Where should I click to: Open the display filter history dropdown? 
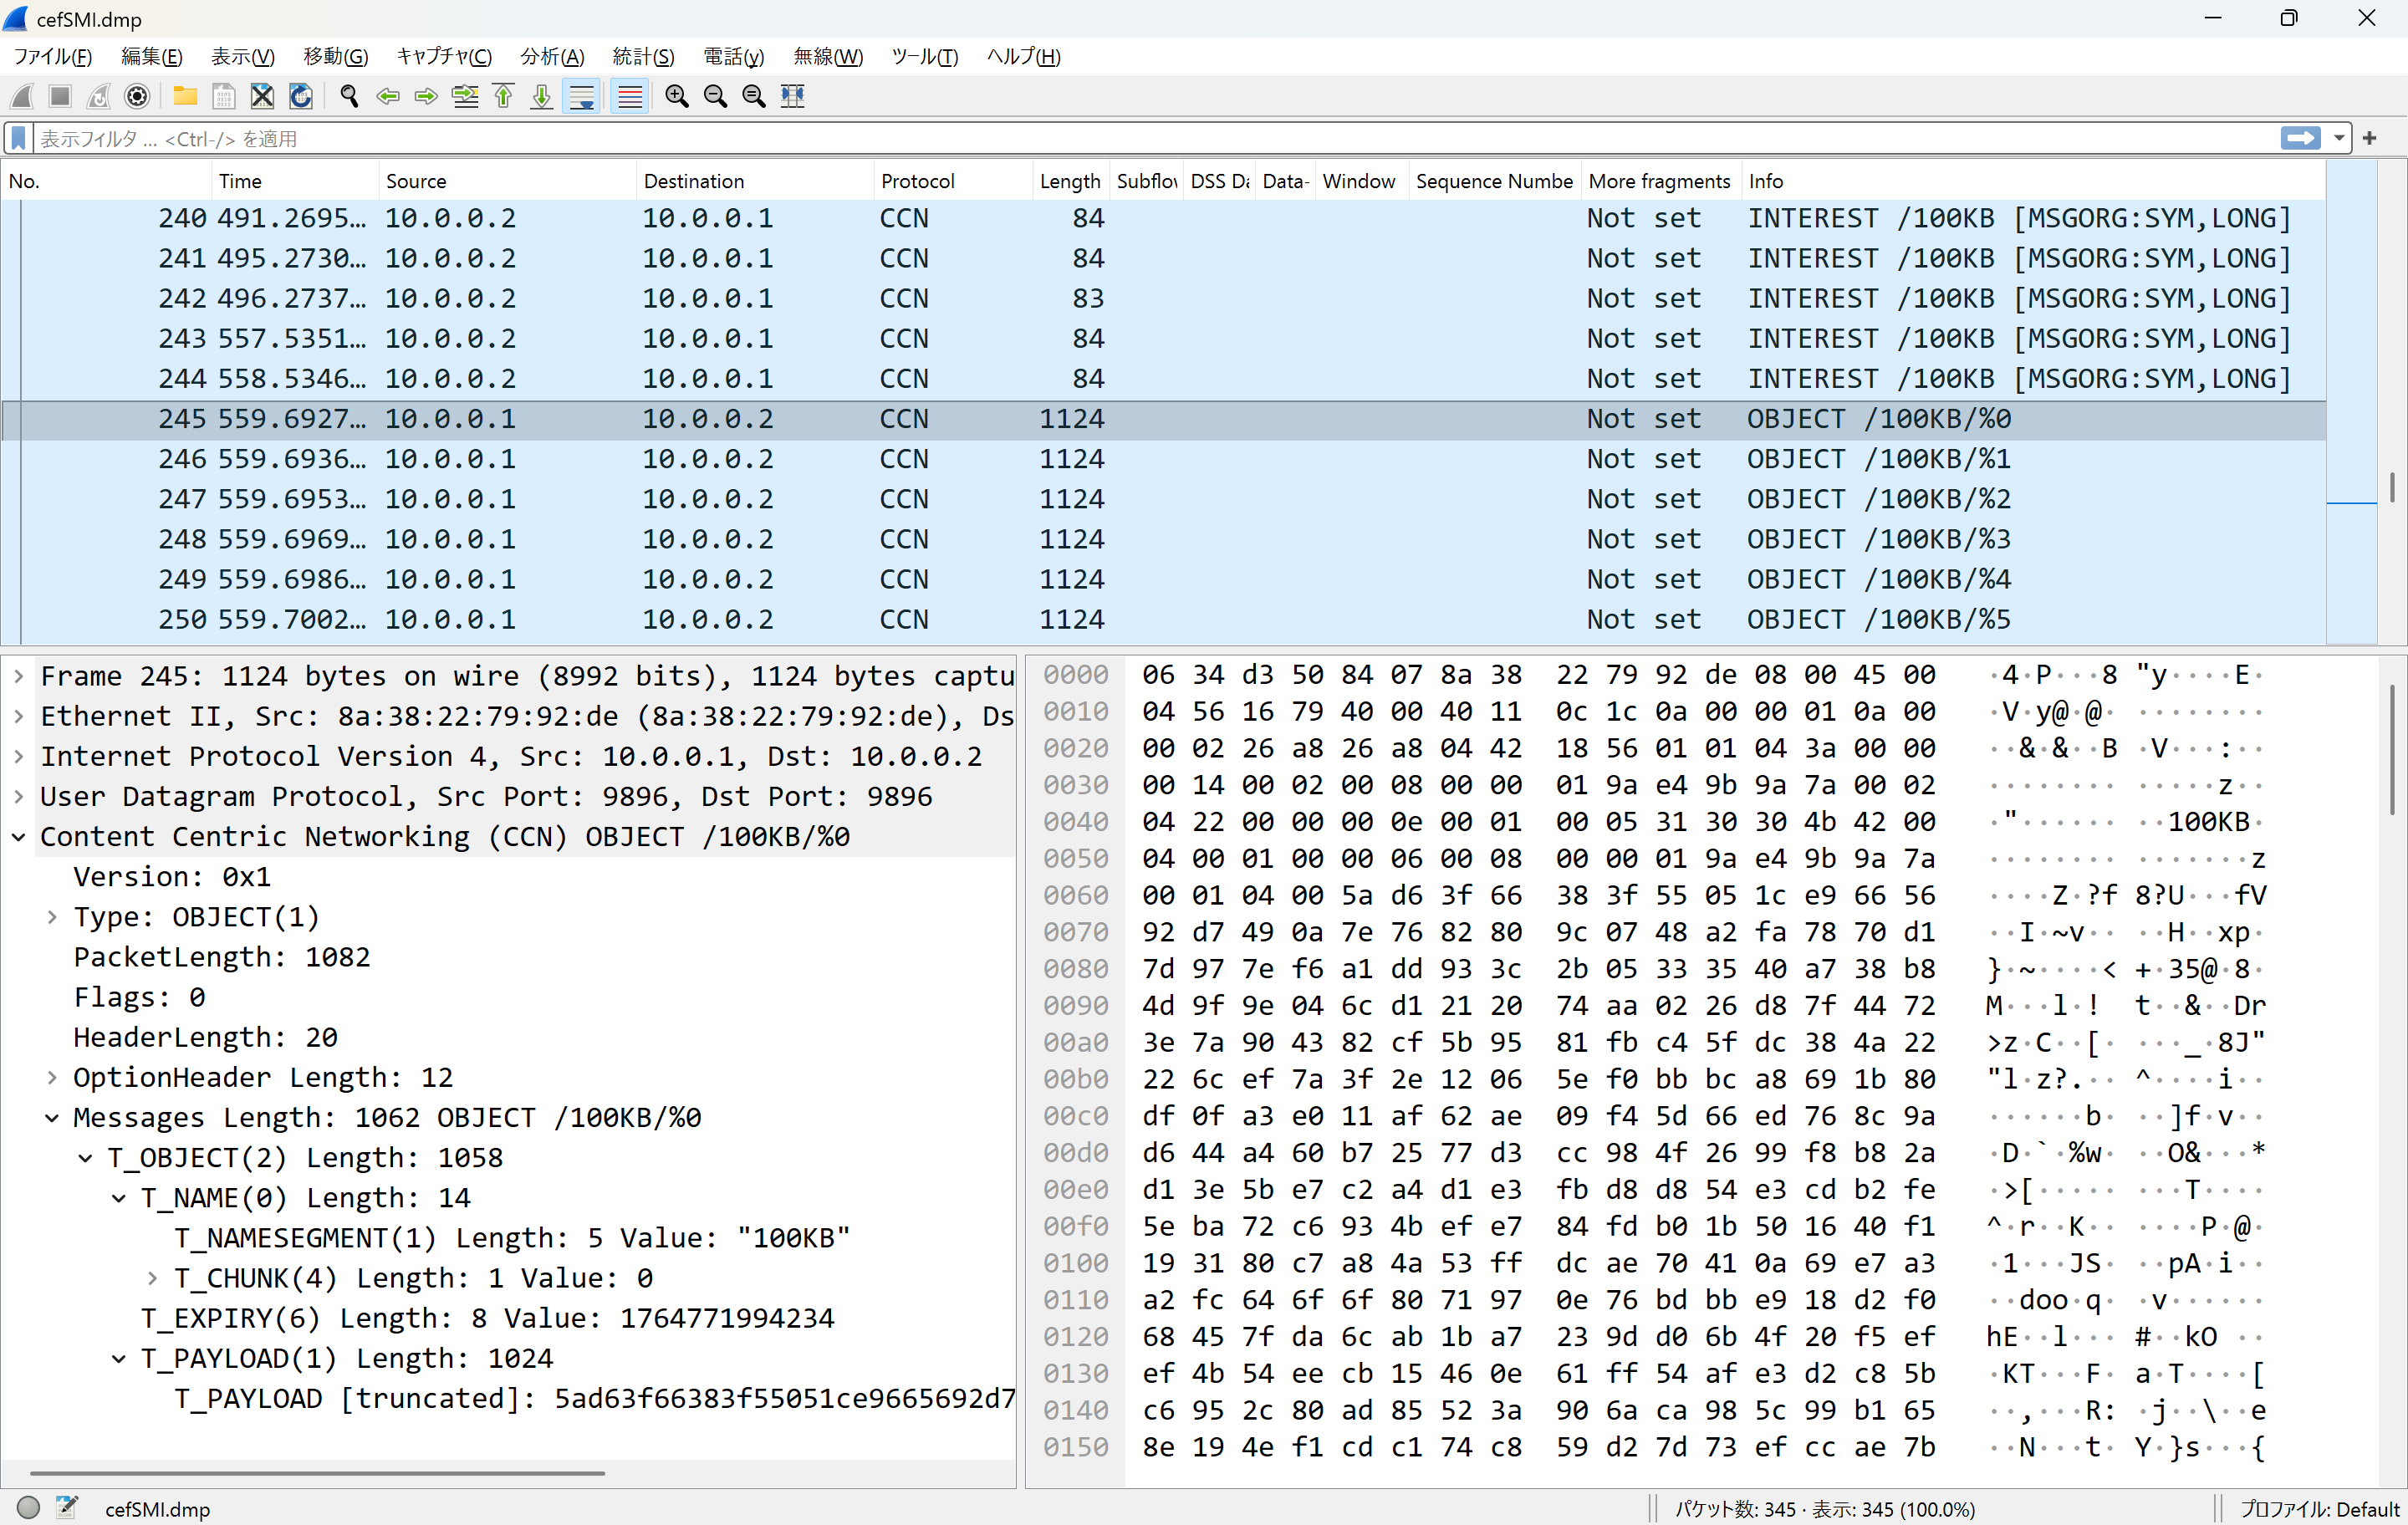(x=2339, y=138)
